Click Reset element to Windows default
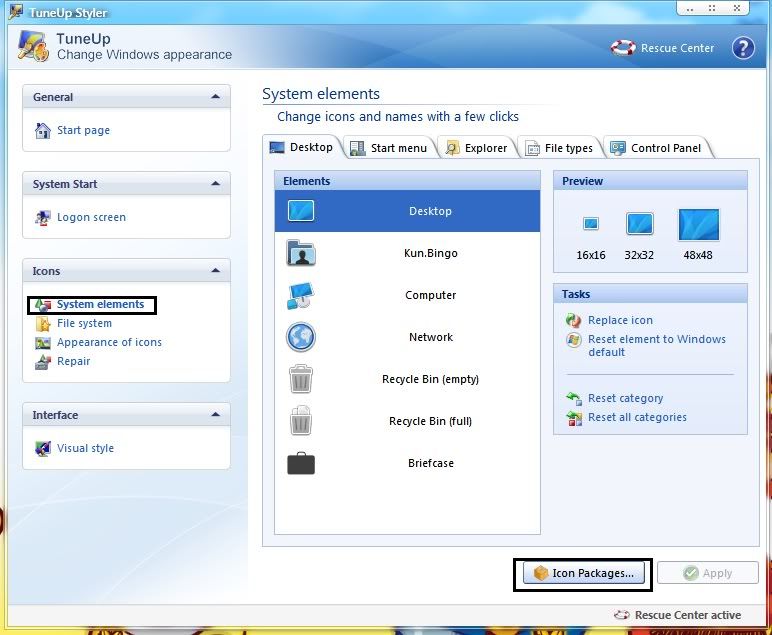 click(656, 346)
